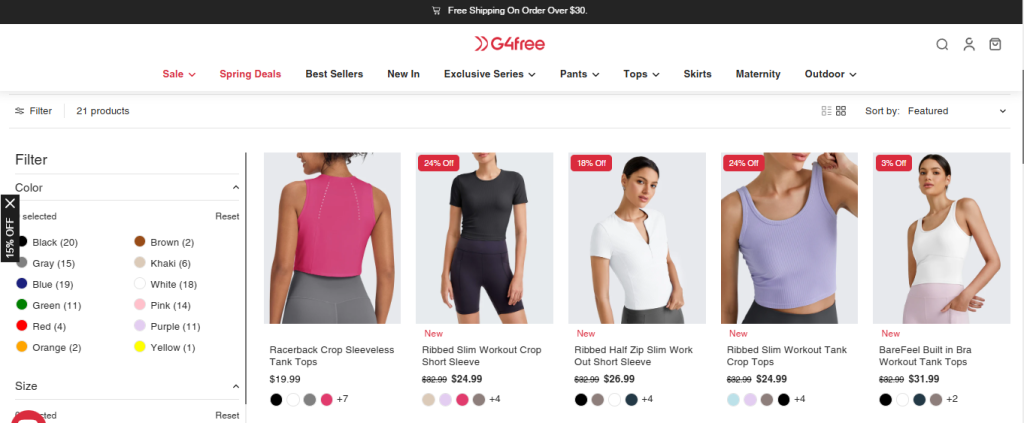Screen dimensions: 1024x423
Task: Switch to list view layout icon
Action: (826, 111)
